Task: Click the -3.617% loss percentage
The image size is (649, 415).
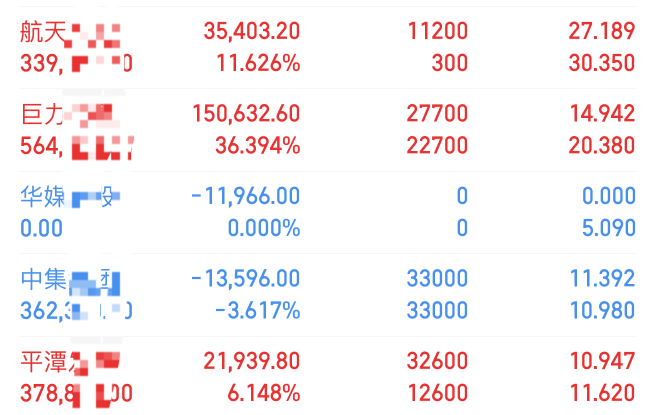Action: point(260,310)
